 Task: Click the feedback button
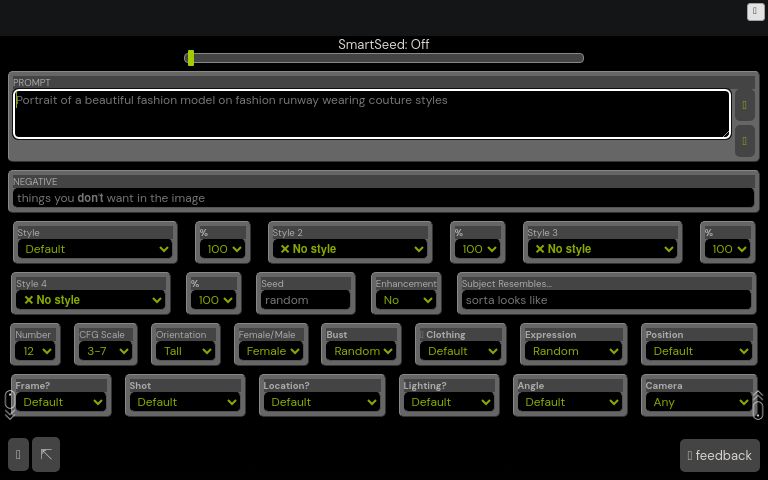(x=719, y=455)
